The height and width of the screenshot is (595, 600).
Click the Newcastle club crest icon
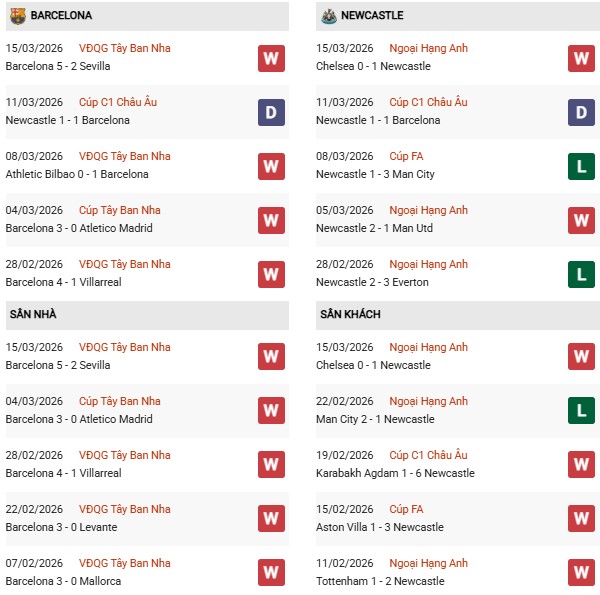tap(328, 16)
